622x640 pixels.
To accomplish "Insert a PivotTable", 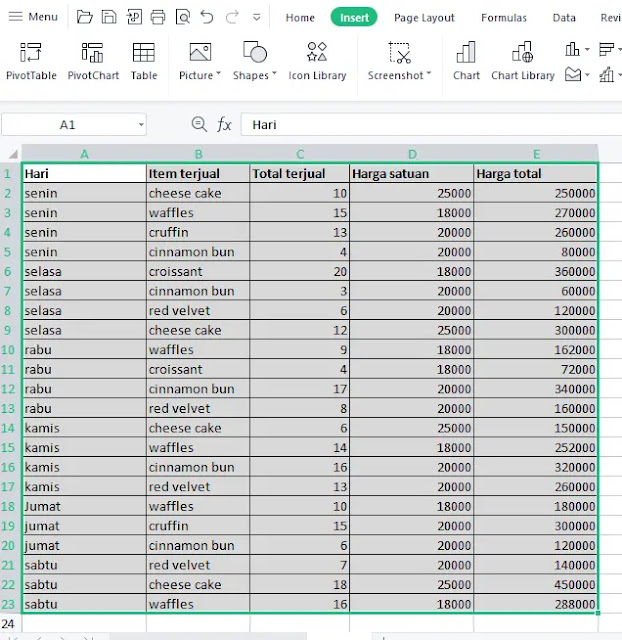I will coord(31,62).
